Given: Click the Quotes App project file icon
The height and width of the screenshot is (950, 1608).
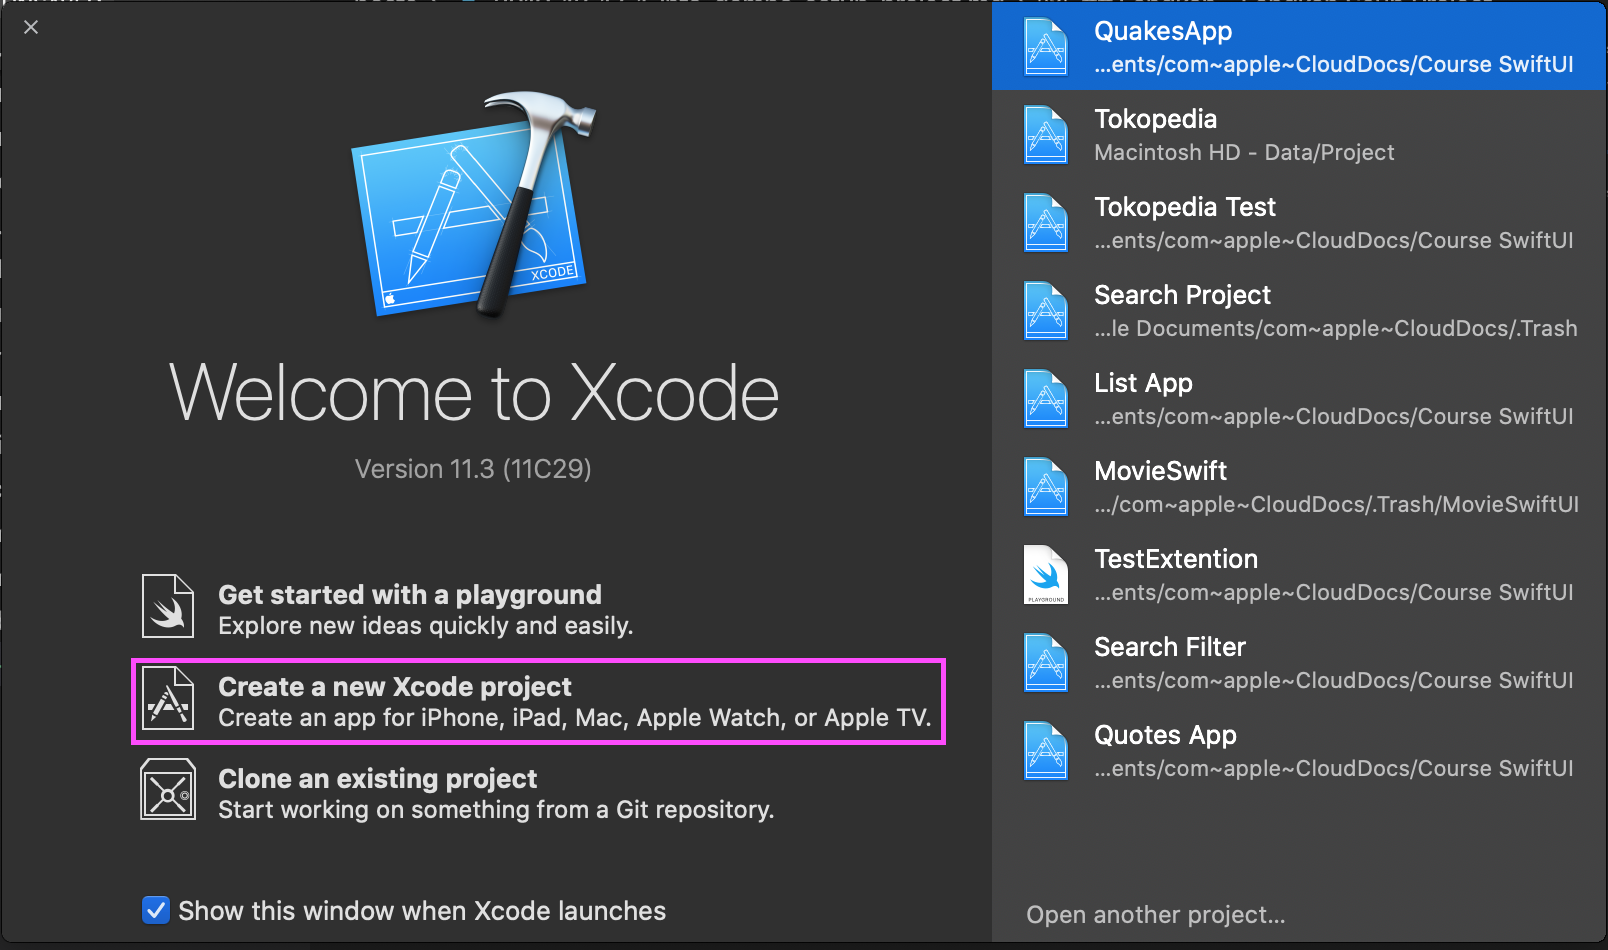Looking at the screenshot, I should click(x=1046, y=751).
